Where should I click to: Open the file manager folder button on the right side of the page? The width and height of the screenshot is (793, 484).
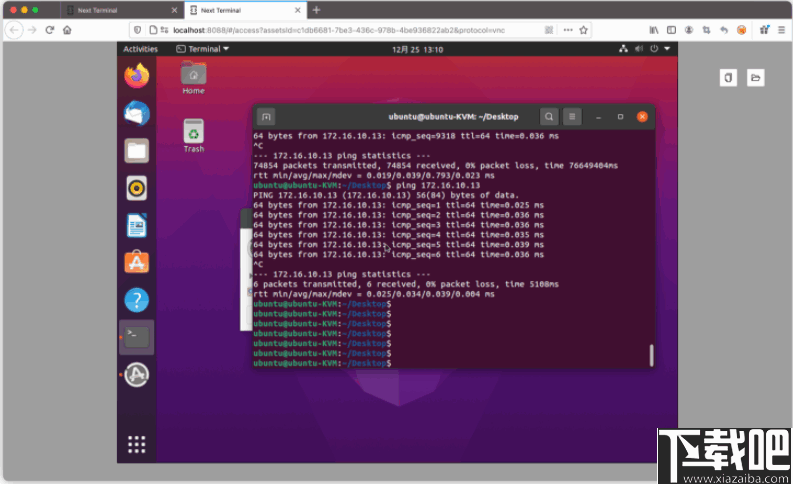[x=756, y=78]
